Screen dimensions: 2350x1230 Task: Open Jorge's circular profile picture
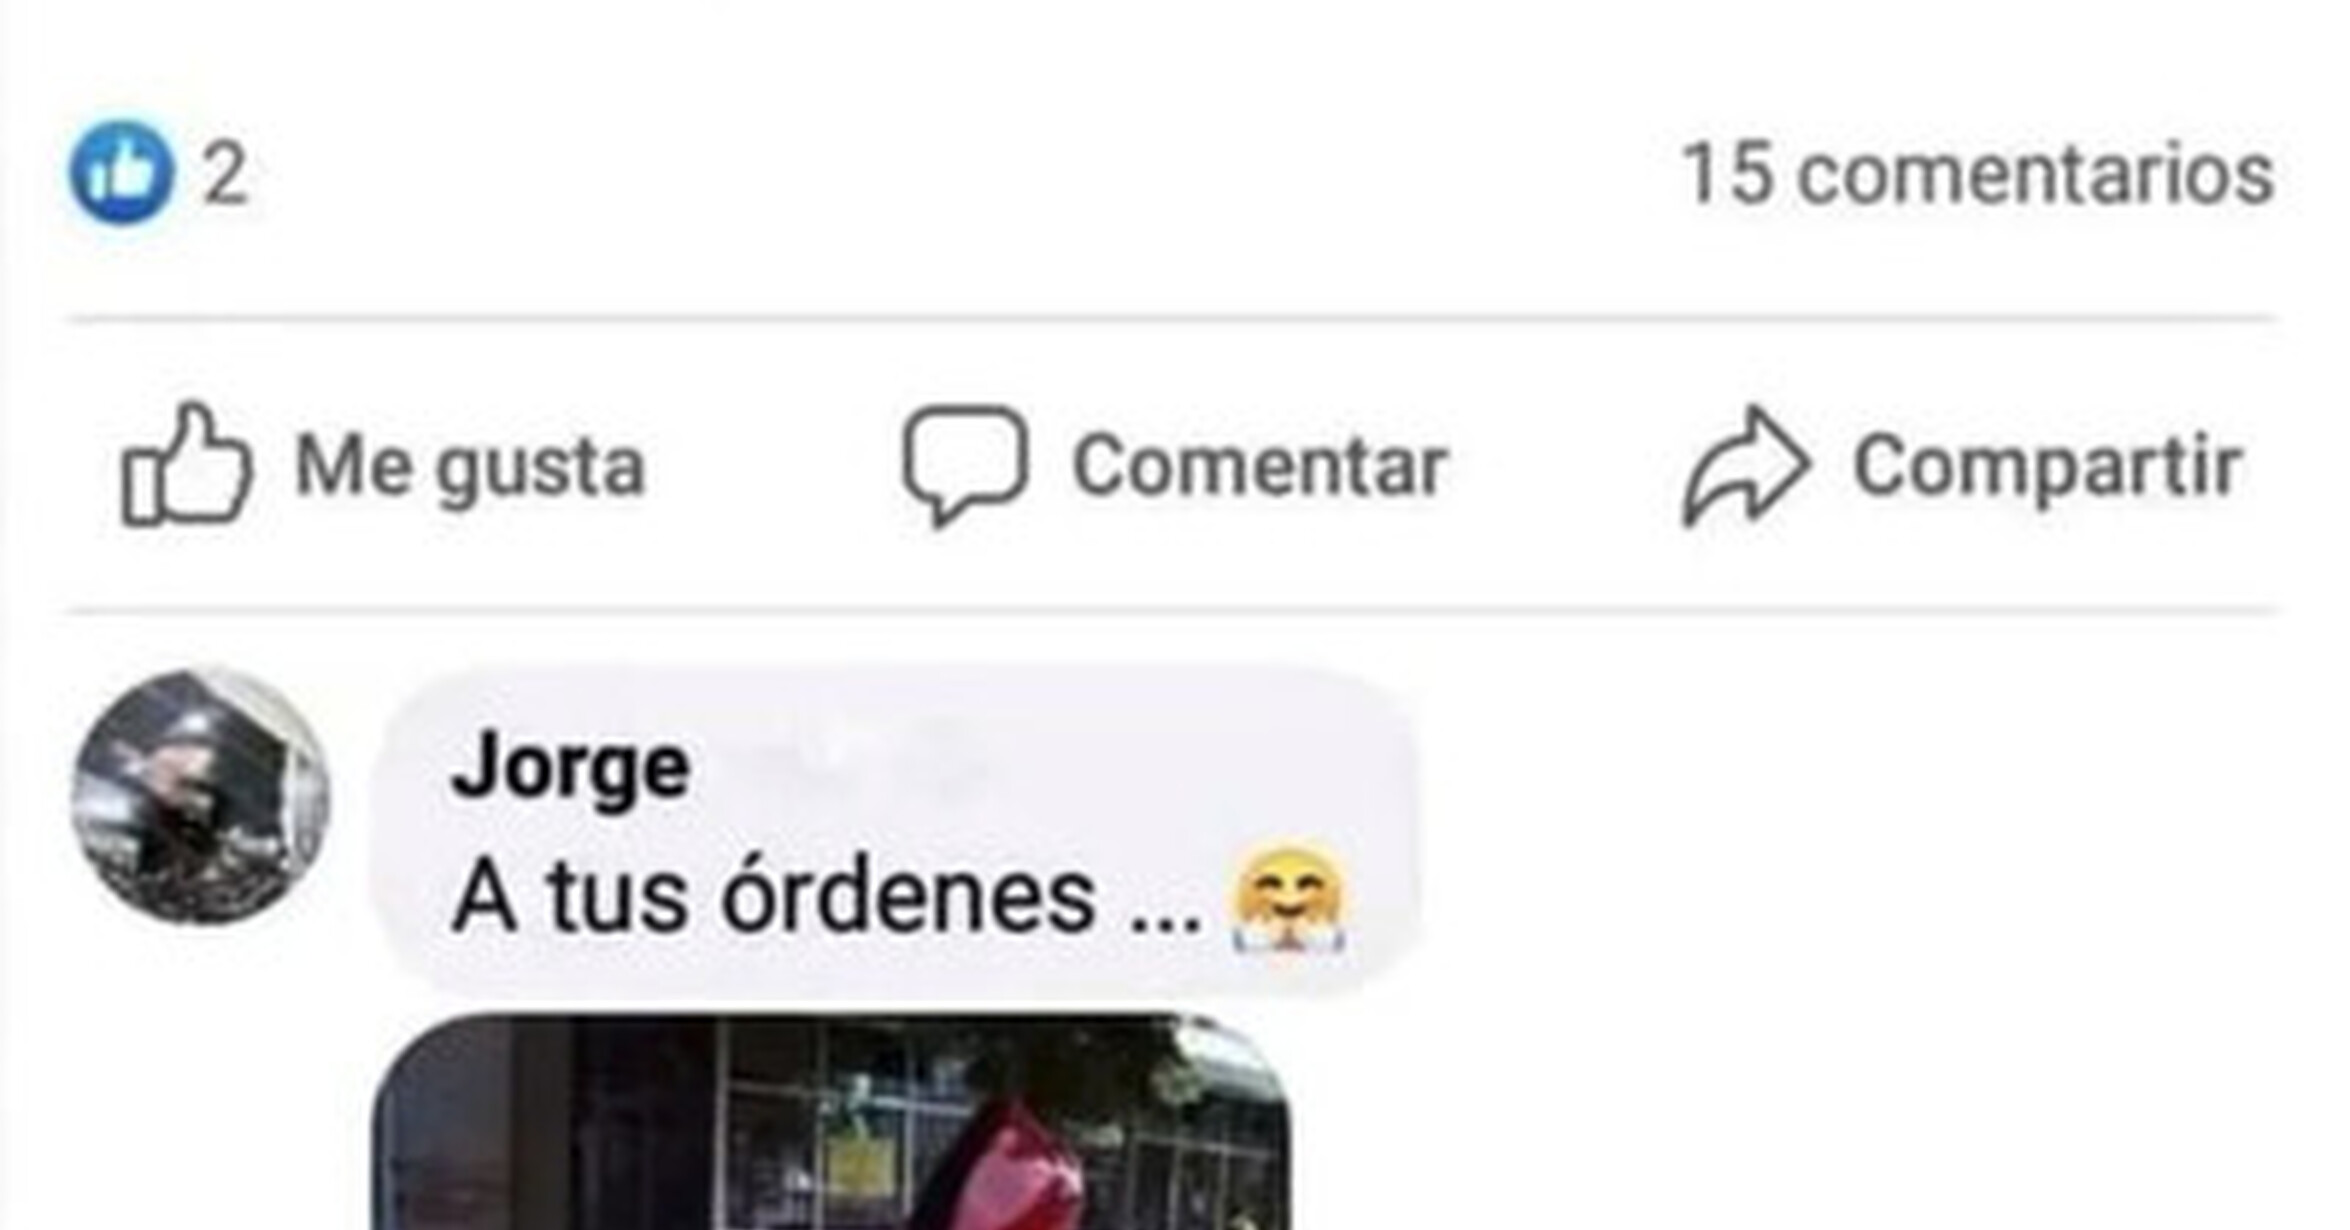200,797
